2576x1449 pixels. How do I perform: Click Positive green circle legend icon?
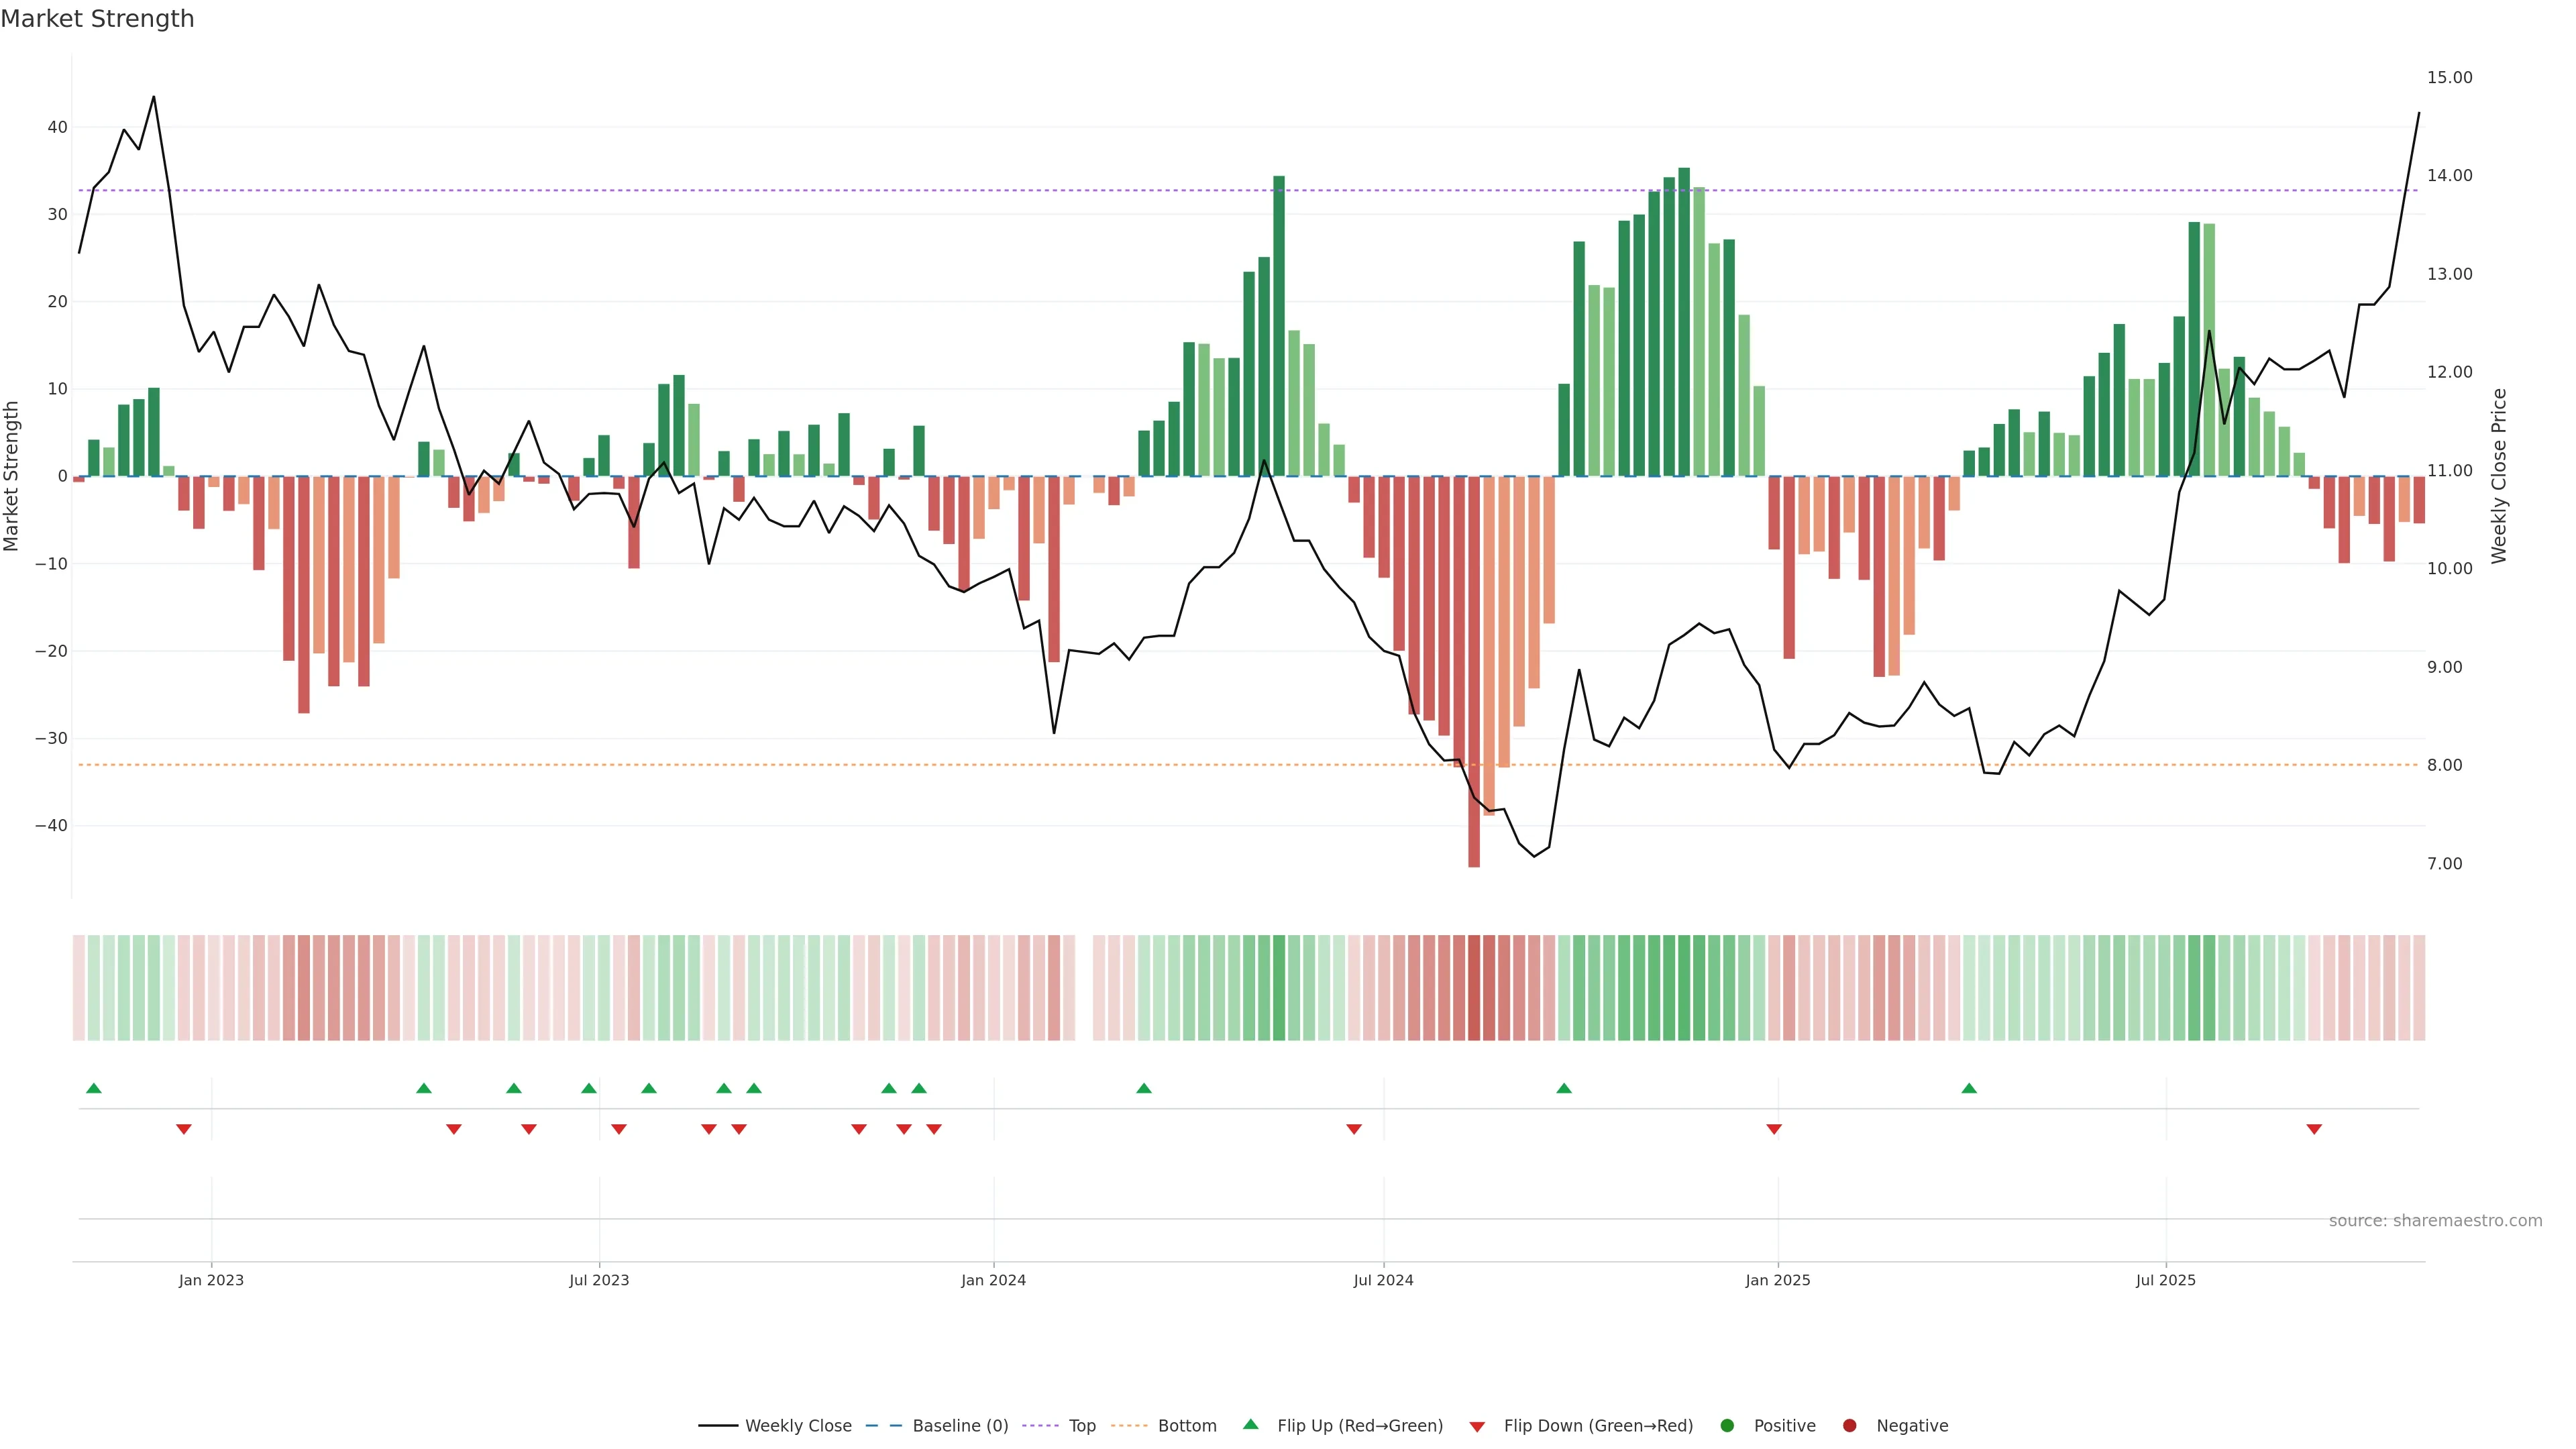[x=1727, y=1426]
